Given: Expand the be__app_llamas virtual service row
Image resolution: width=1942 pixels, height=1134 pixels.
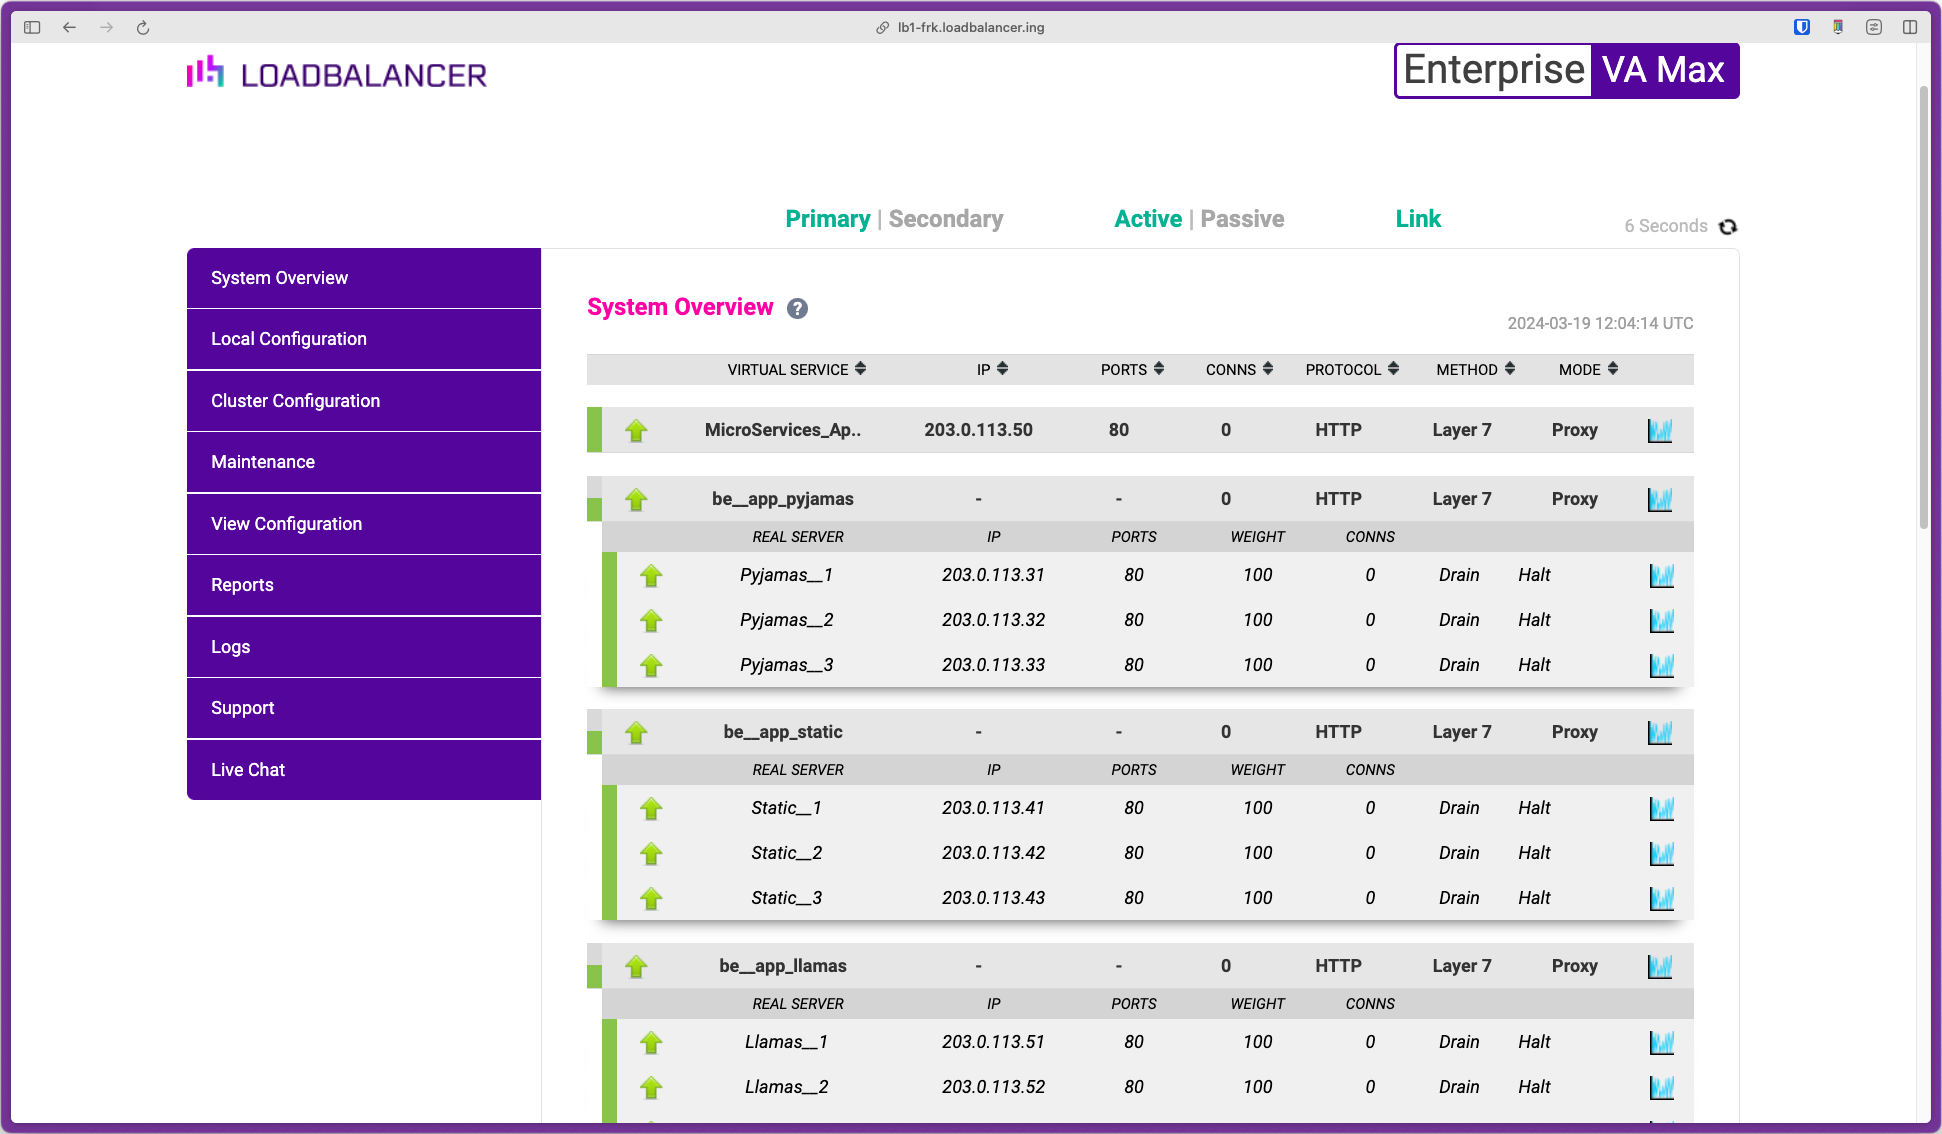Looking at the screenshot, I should [x=782, y=966].
